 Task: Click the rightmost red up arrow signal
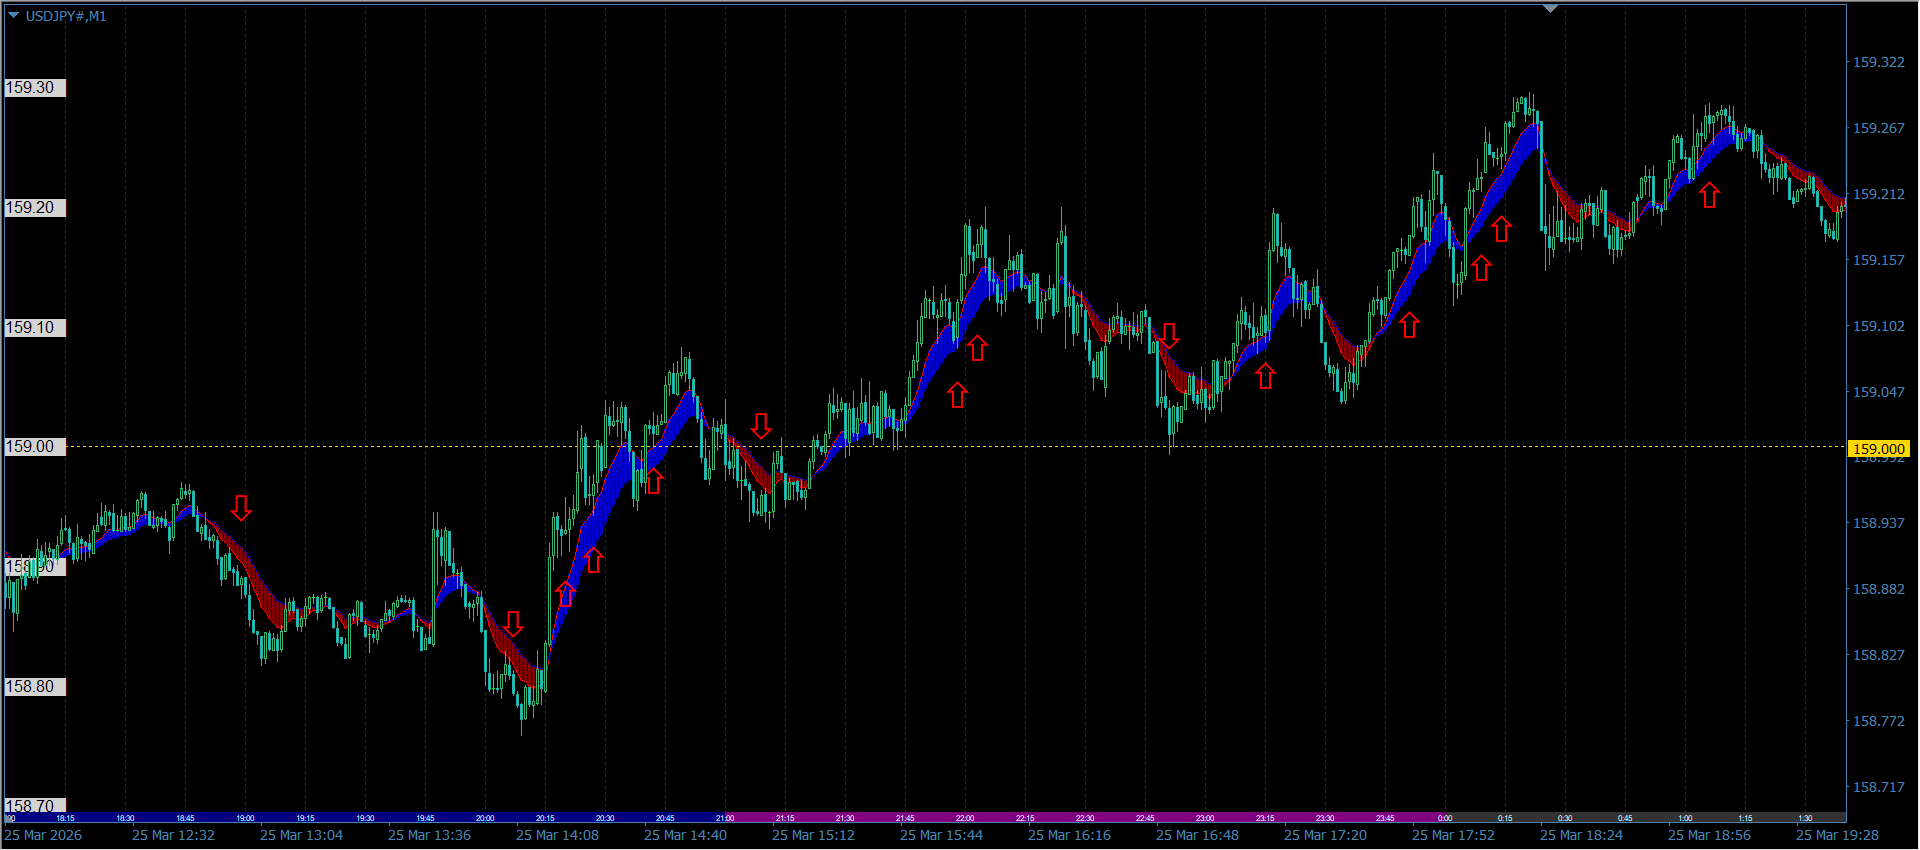[1709, 195]
